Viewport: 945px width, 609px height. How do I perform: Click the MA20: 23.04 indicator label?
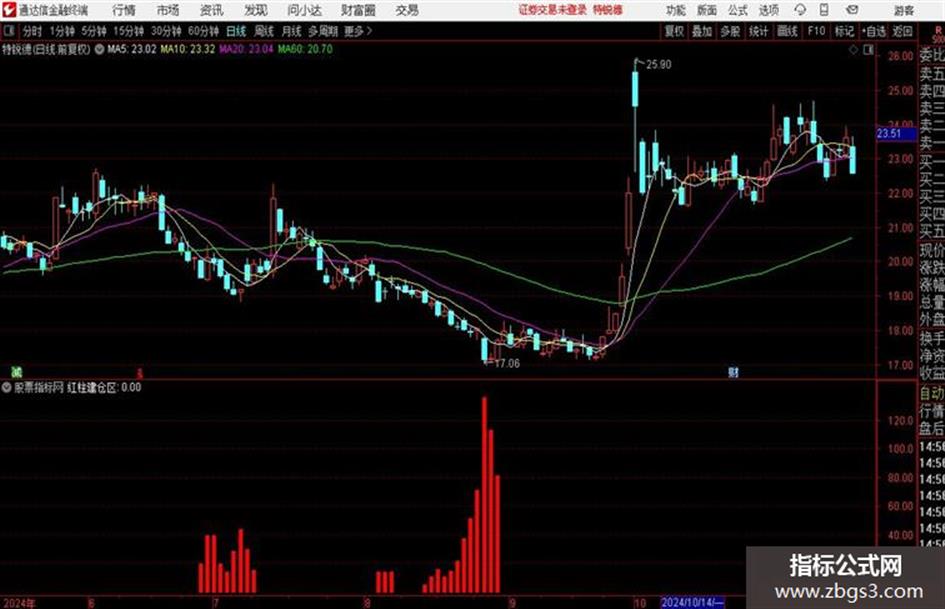point(246,49)
